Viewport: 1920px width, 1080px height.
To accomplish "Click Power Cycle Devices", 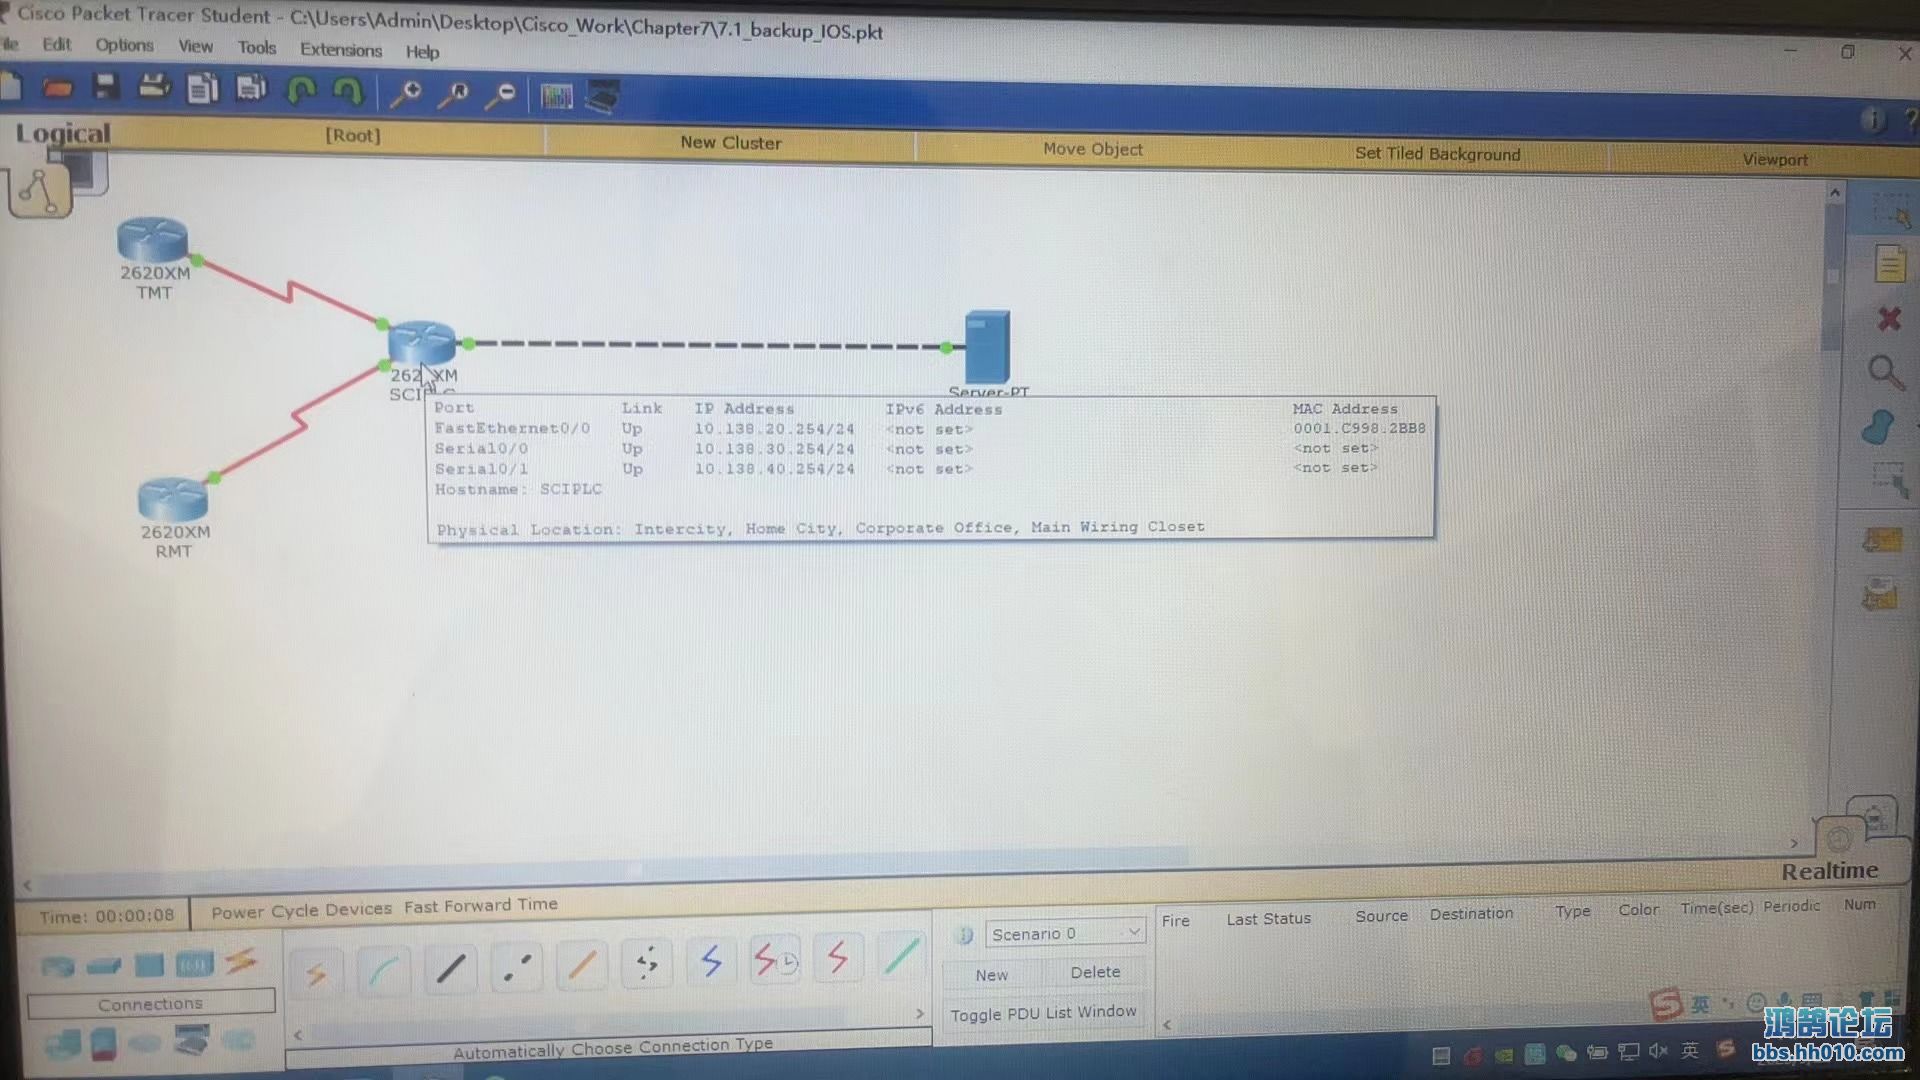I will click(x=301, y=910).
